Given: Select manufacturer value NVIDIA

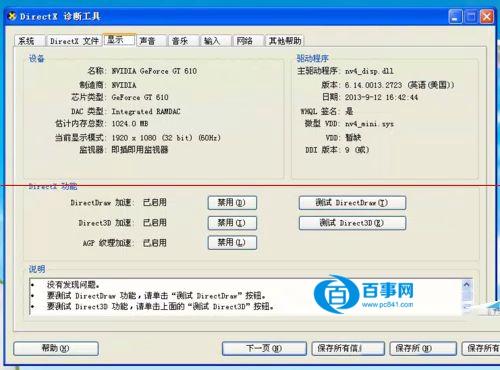Looking at the screenshot, I should pos(124,85).
